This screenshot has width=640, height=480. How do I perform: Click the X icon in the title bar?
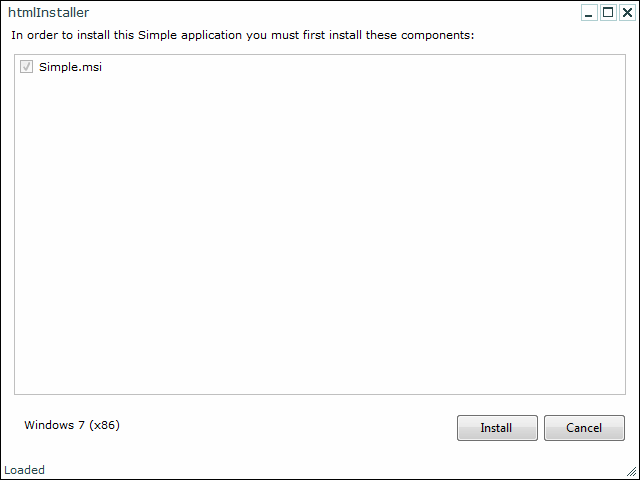point(627,13)
